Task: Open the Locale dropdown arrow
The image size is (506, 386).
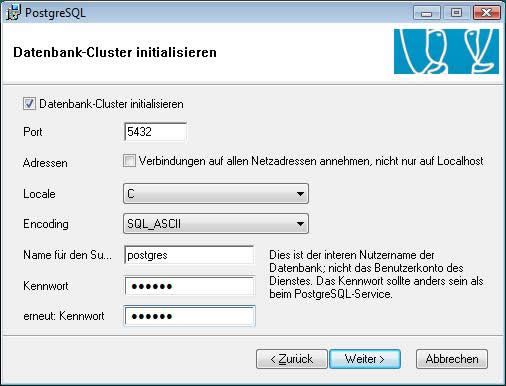Action: (300, 194)
